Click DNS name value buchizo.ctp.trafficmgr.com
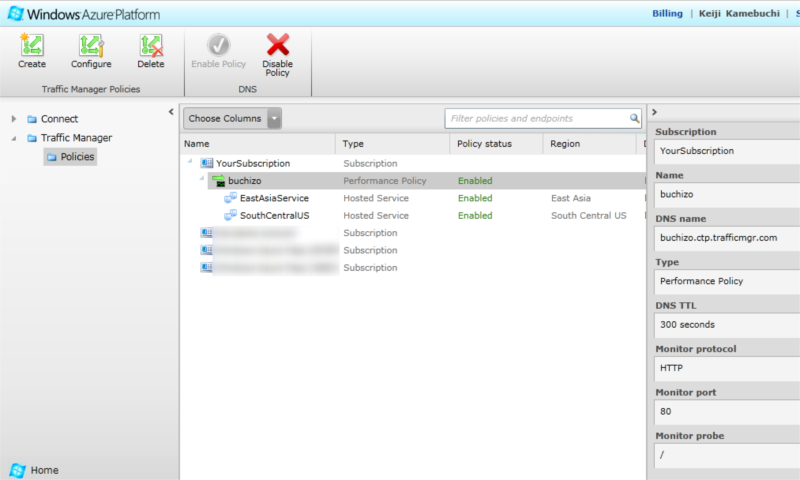 pyautogui.click(x=727, y=238)
